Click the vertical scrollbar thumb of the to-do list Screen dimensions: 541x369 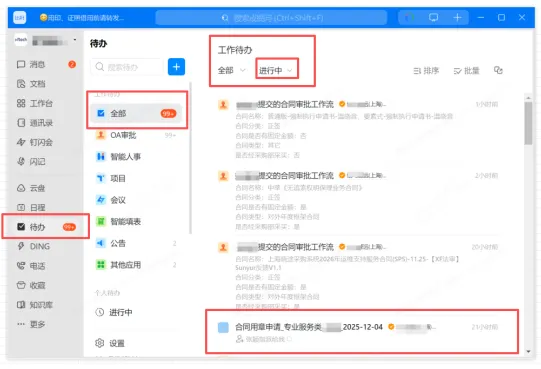pyautogui.click(x=528, y=123)
